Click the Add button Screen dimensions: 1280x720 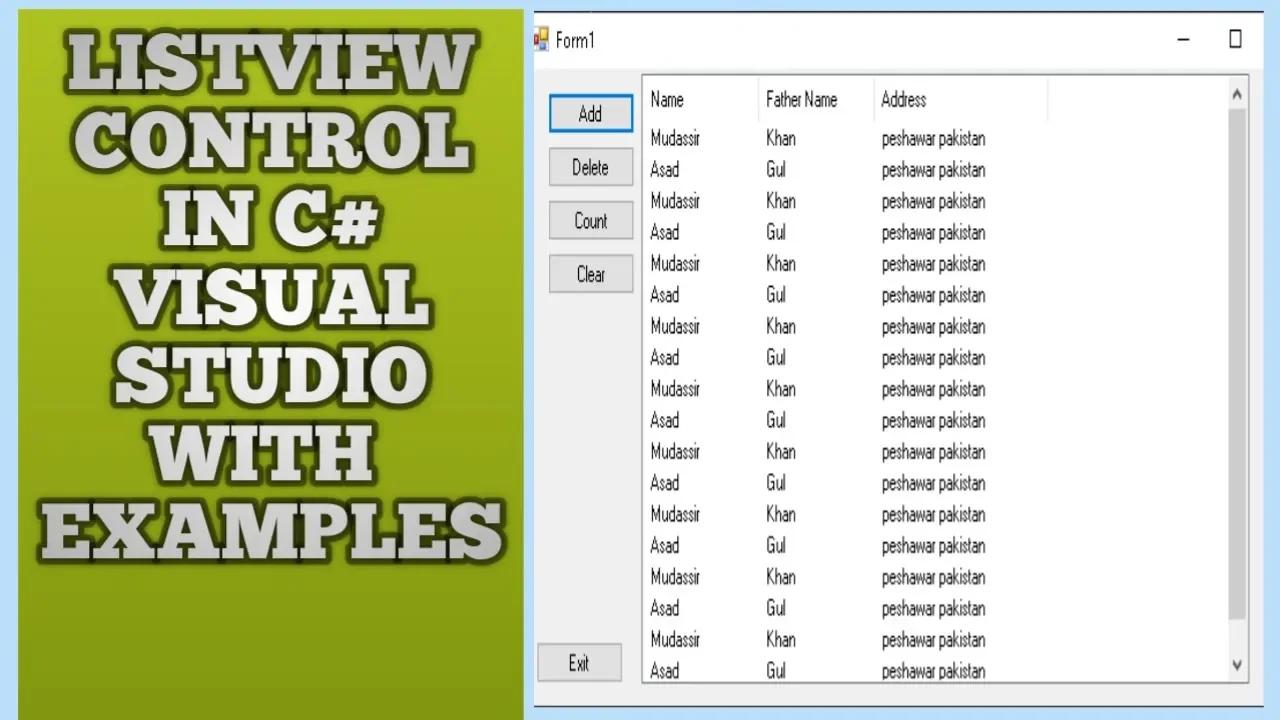[x=591, y=114]
